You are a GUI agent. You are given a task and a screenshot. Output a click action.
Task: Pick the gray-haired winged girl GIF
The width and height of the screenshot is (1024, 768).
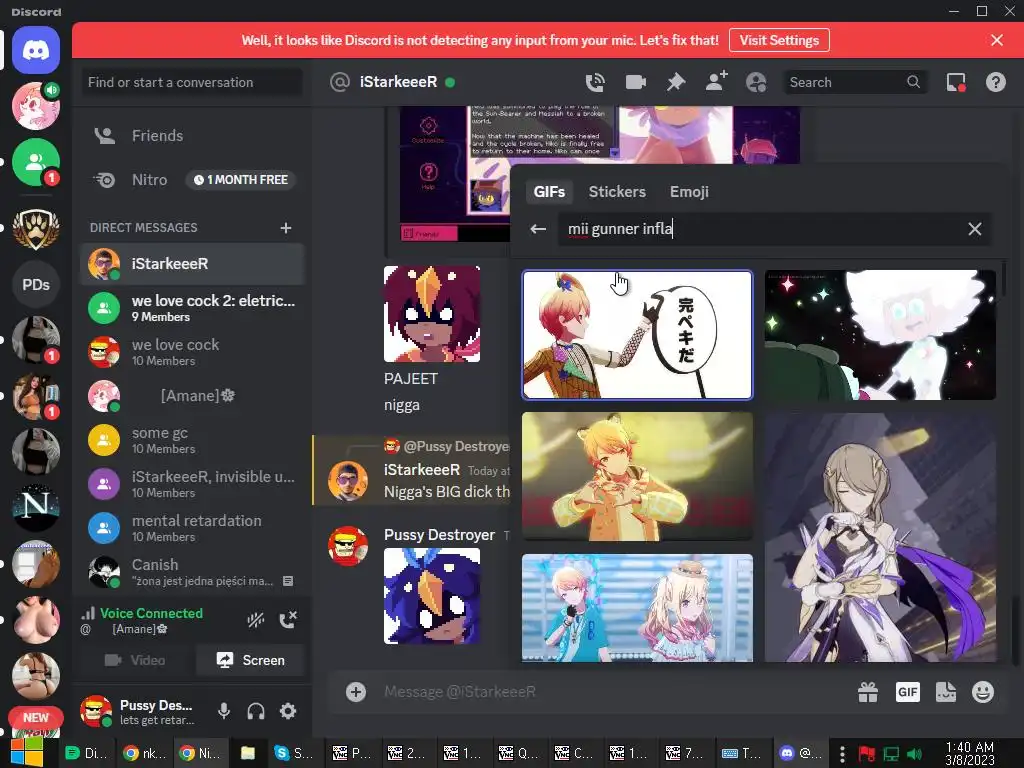(880, 537)
